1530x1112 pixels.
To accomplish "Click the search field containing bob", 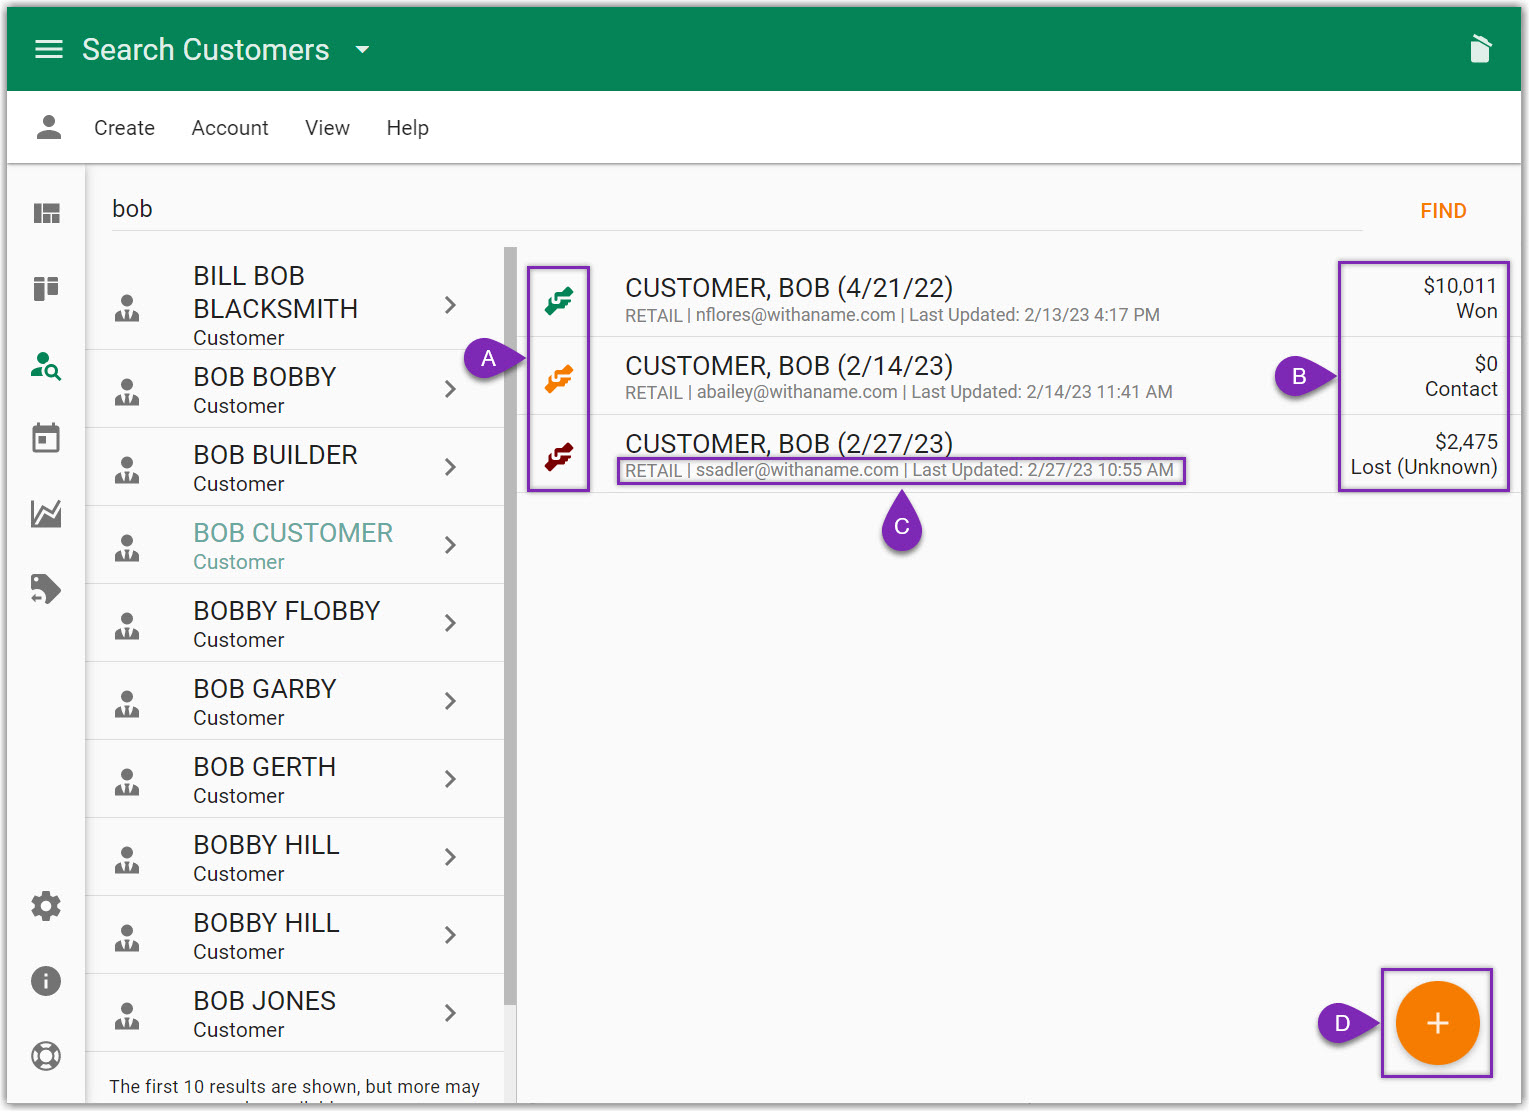I will (x=700, y=209).
